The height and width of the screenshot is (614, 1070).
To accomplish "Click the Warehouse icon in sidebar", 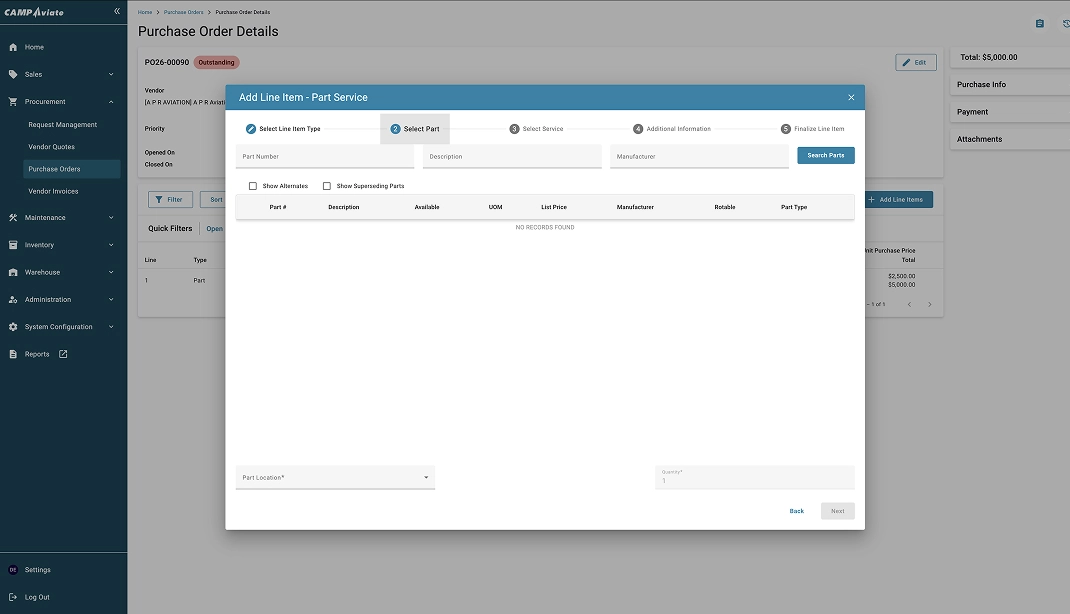I will tap(13, 272).
